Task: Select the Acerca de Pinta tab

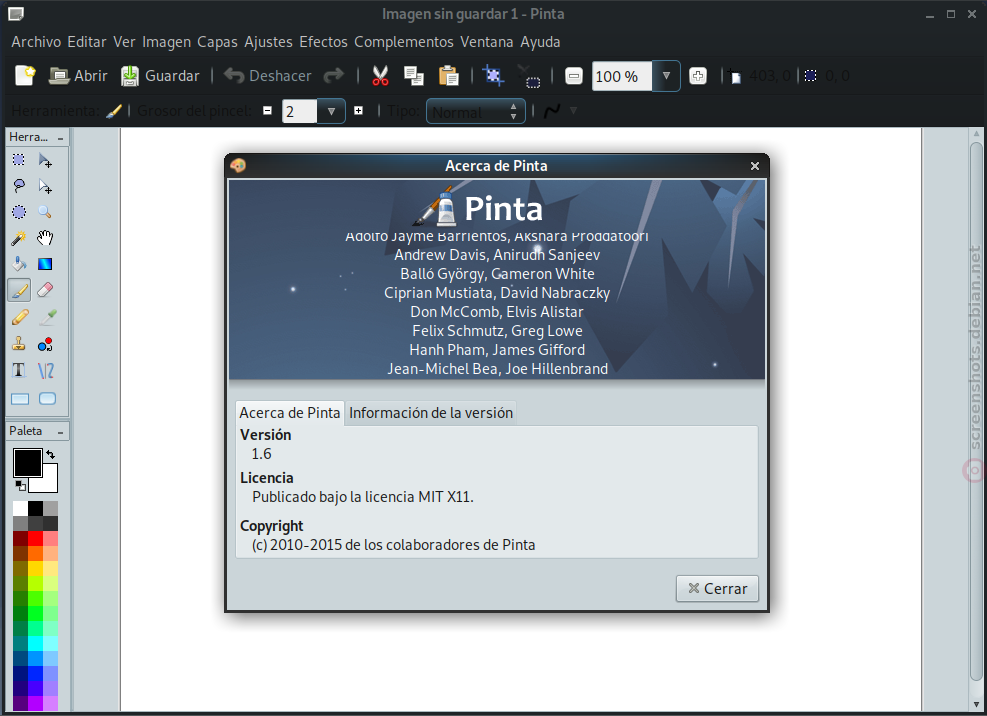Action: point(290,413)
